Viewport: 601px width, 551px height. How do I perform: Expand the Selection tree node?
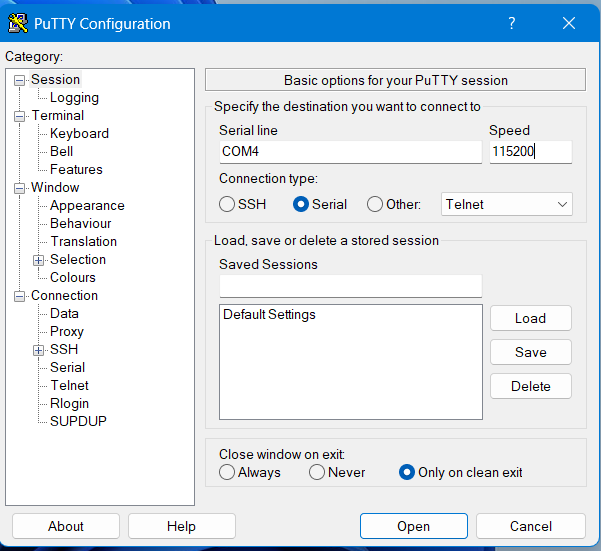click(x=38, y=261)
